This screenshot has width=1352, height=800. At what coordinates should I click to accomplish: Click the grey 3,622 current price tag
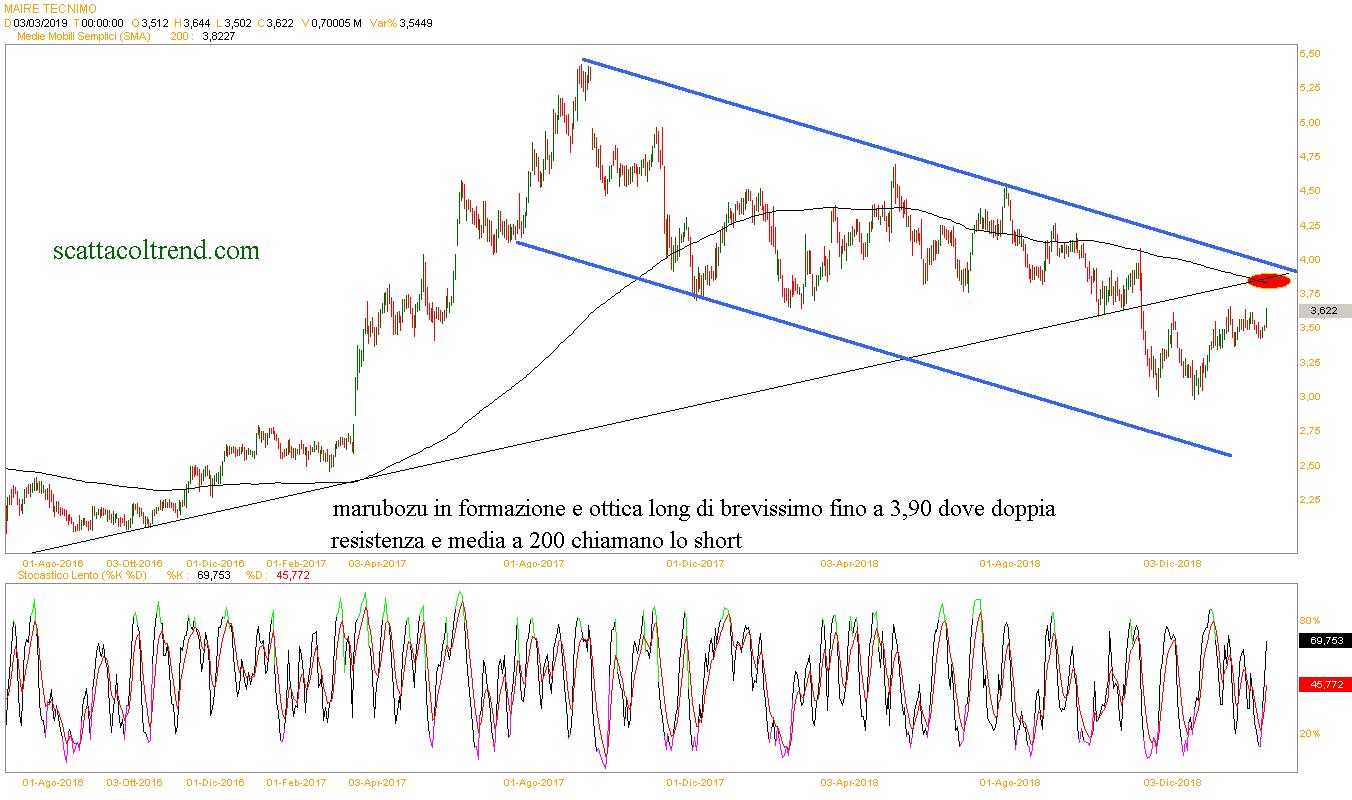coord(1323,311)
